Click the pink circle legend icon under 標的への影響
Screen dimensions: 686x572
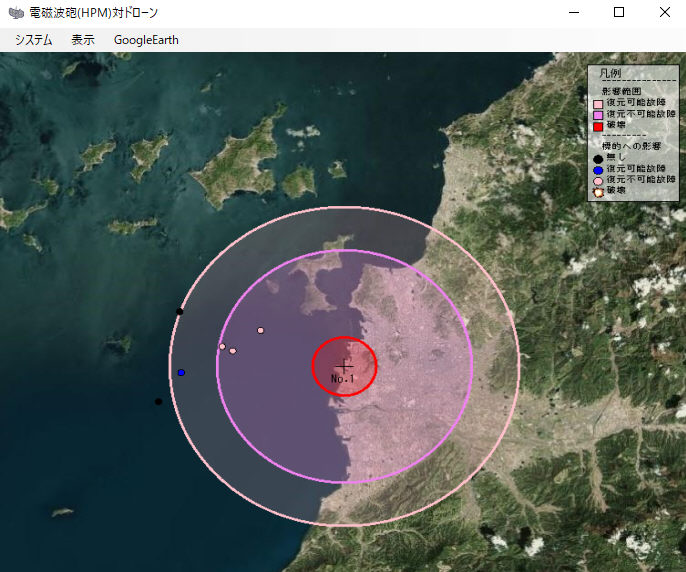[598, 180]
